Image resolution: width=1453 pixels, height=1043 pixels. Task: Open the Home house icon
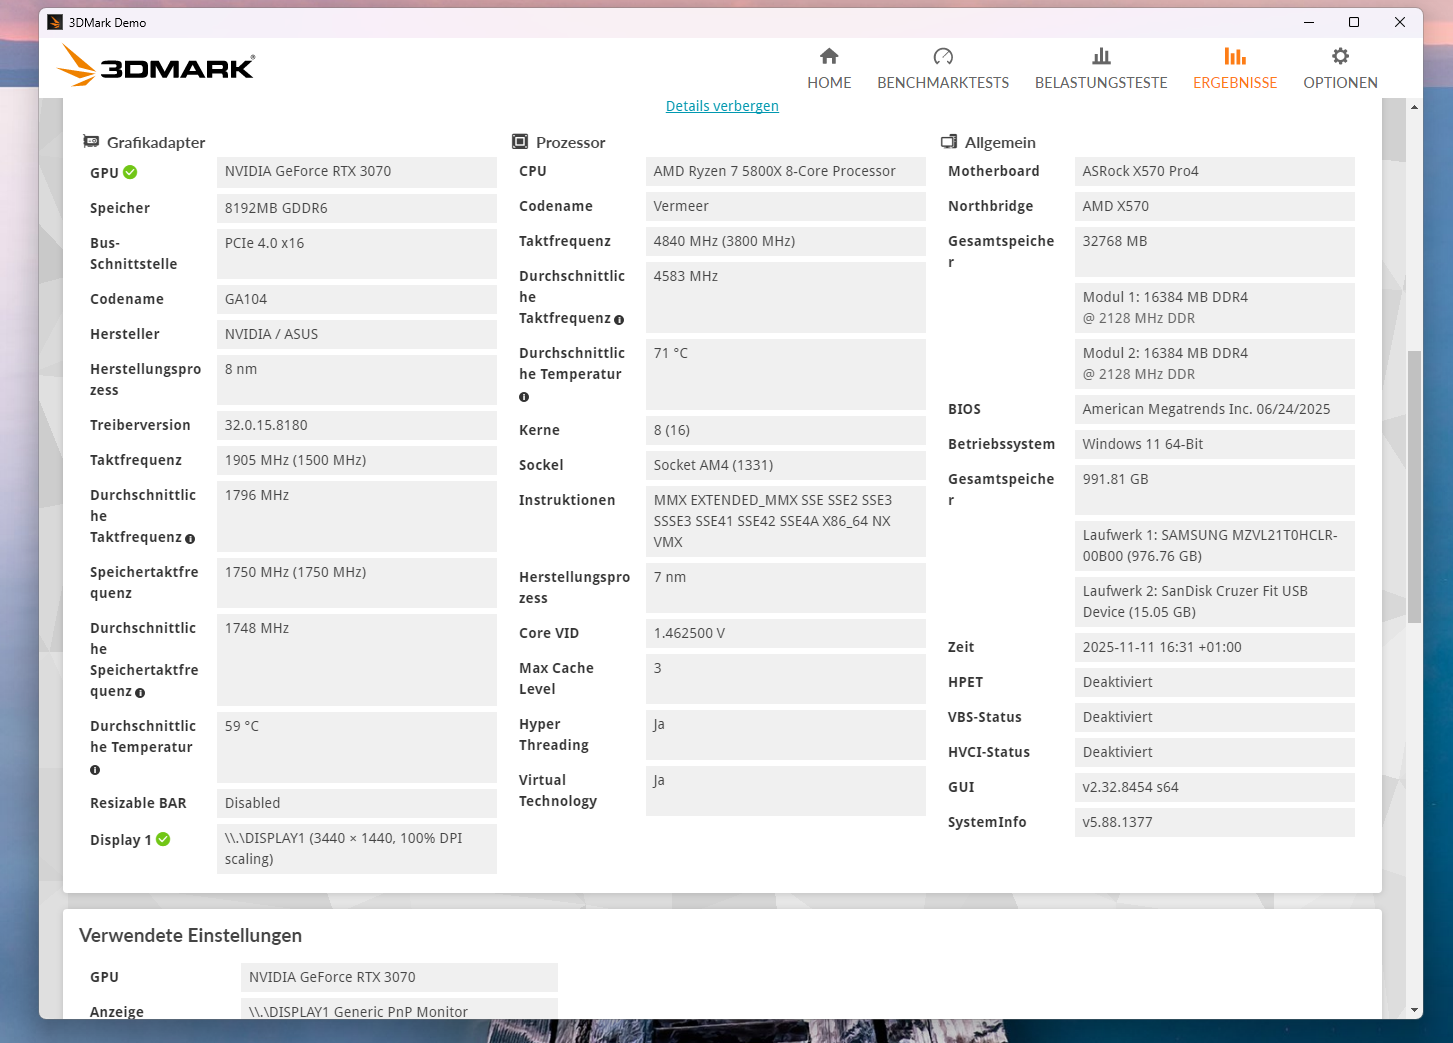coord(829,56)
